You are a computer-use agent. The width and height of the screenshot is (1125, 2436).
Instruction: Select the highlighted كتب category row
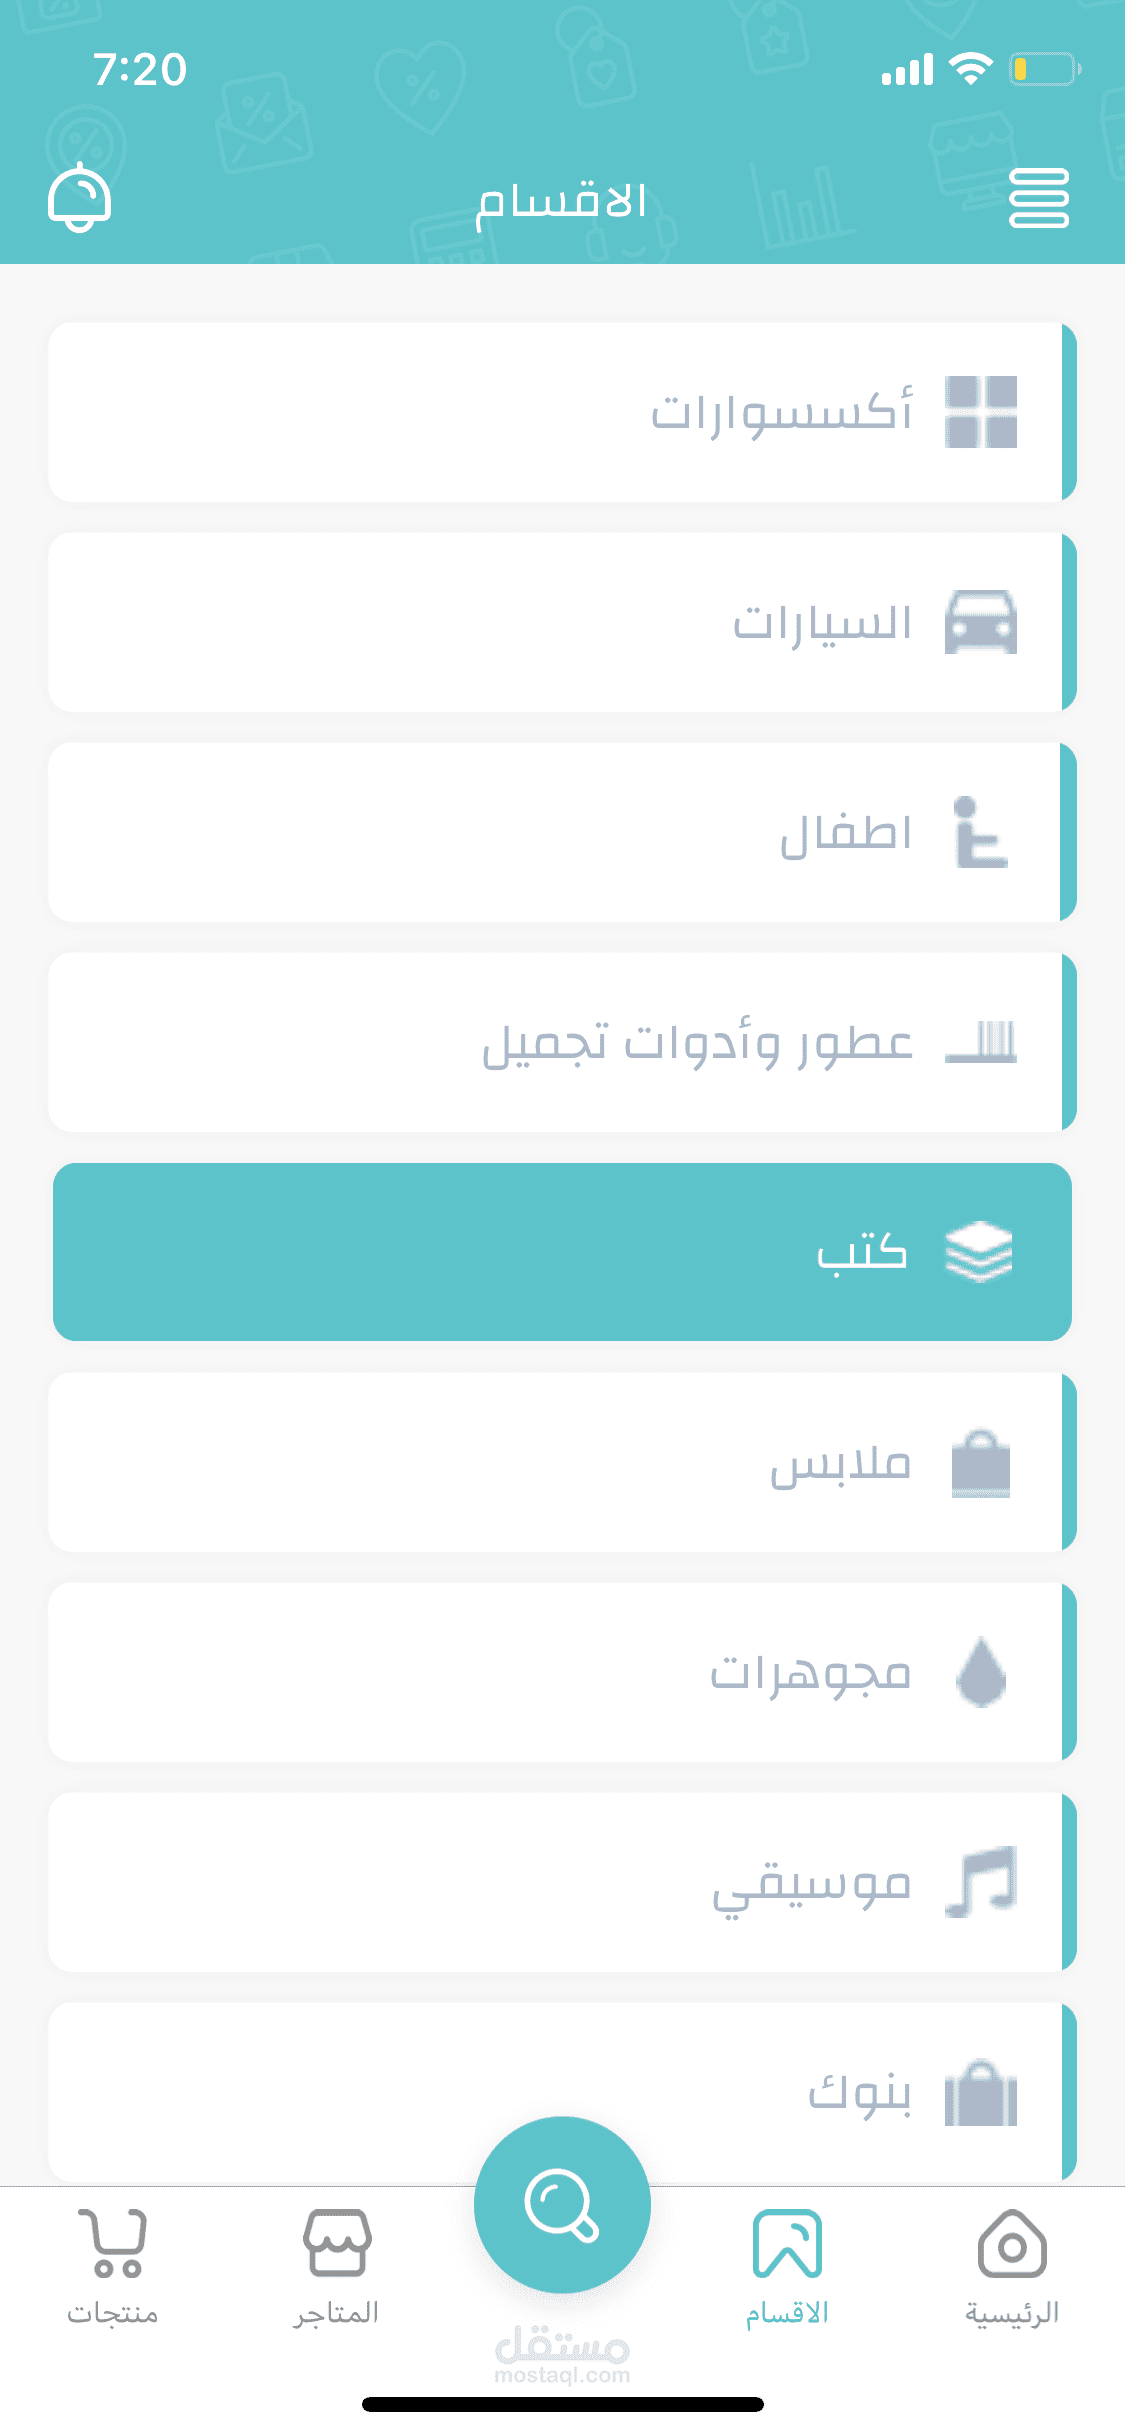click(562, 1252)
